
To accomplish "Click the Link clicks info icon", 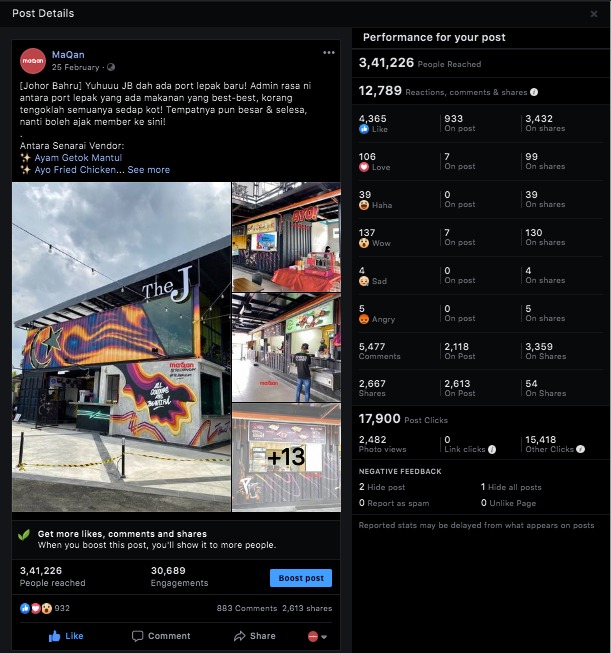I will click(492, 449).
